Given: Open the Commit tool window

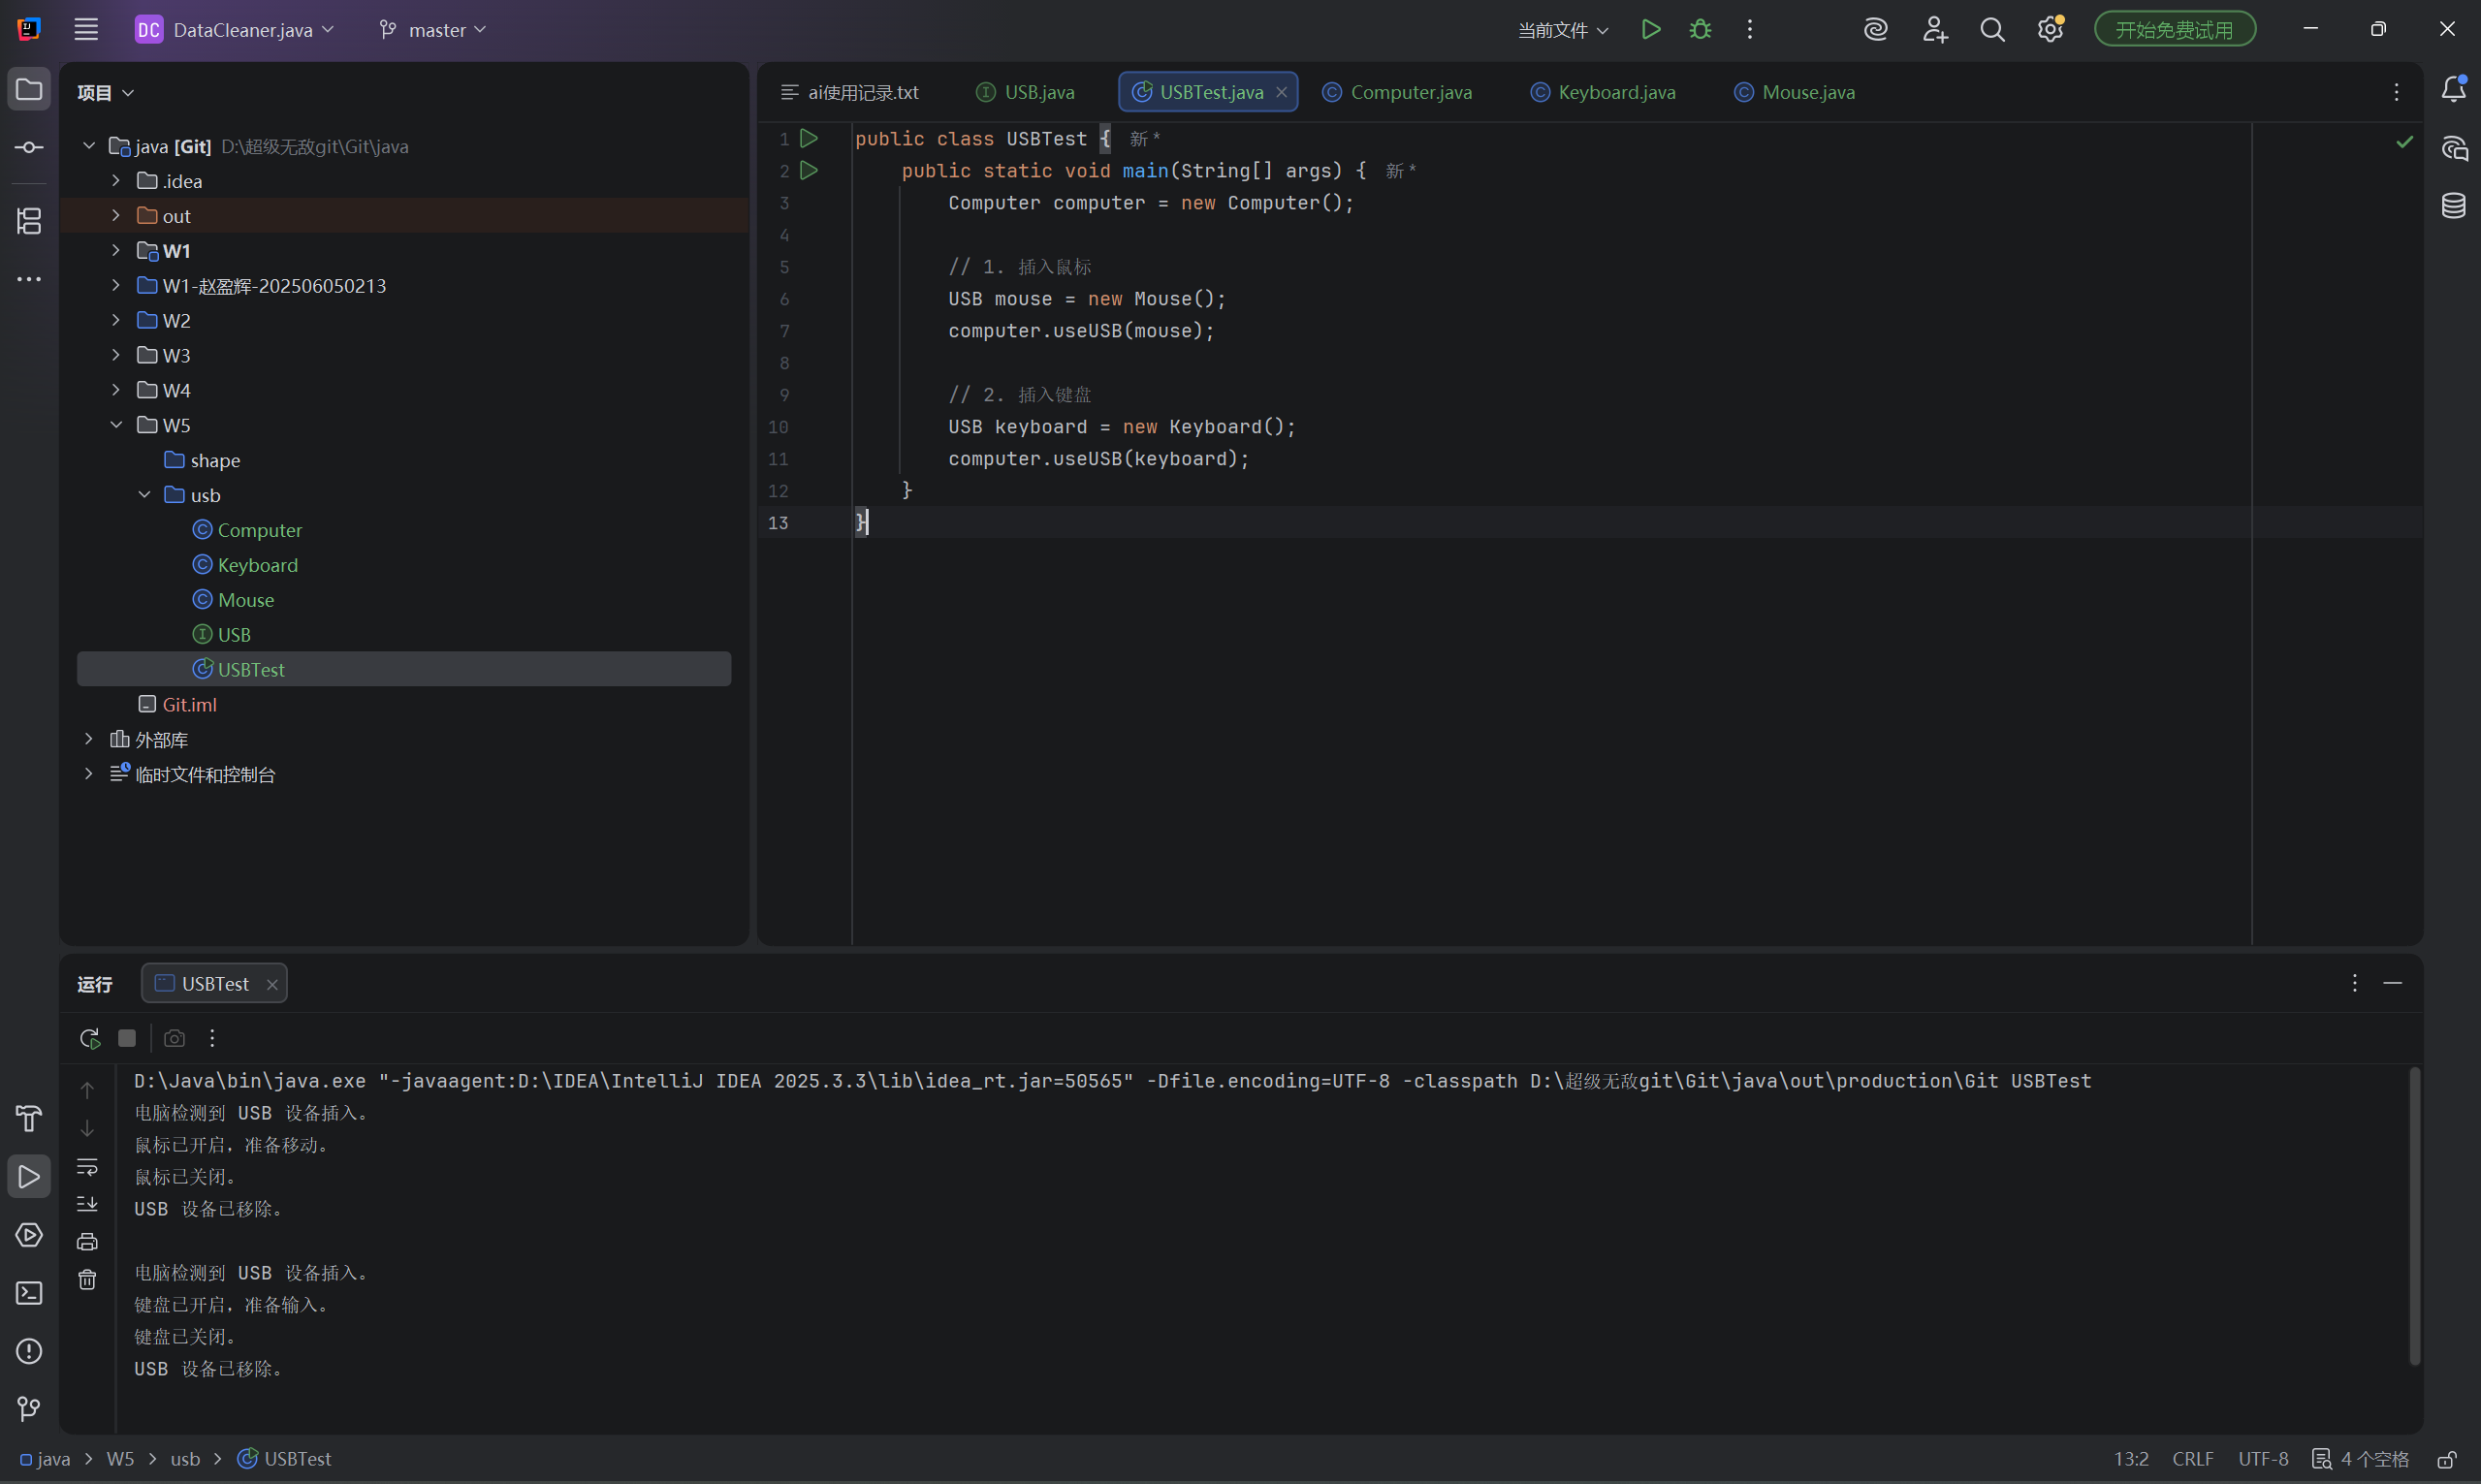Looking at the screenshot, I should pos(29,148).
